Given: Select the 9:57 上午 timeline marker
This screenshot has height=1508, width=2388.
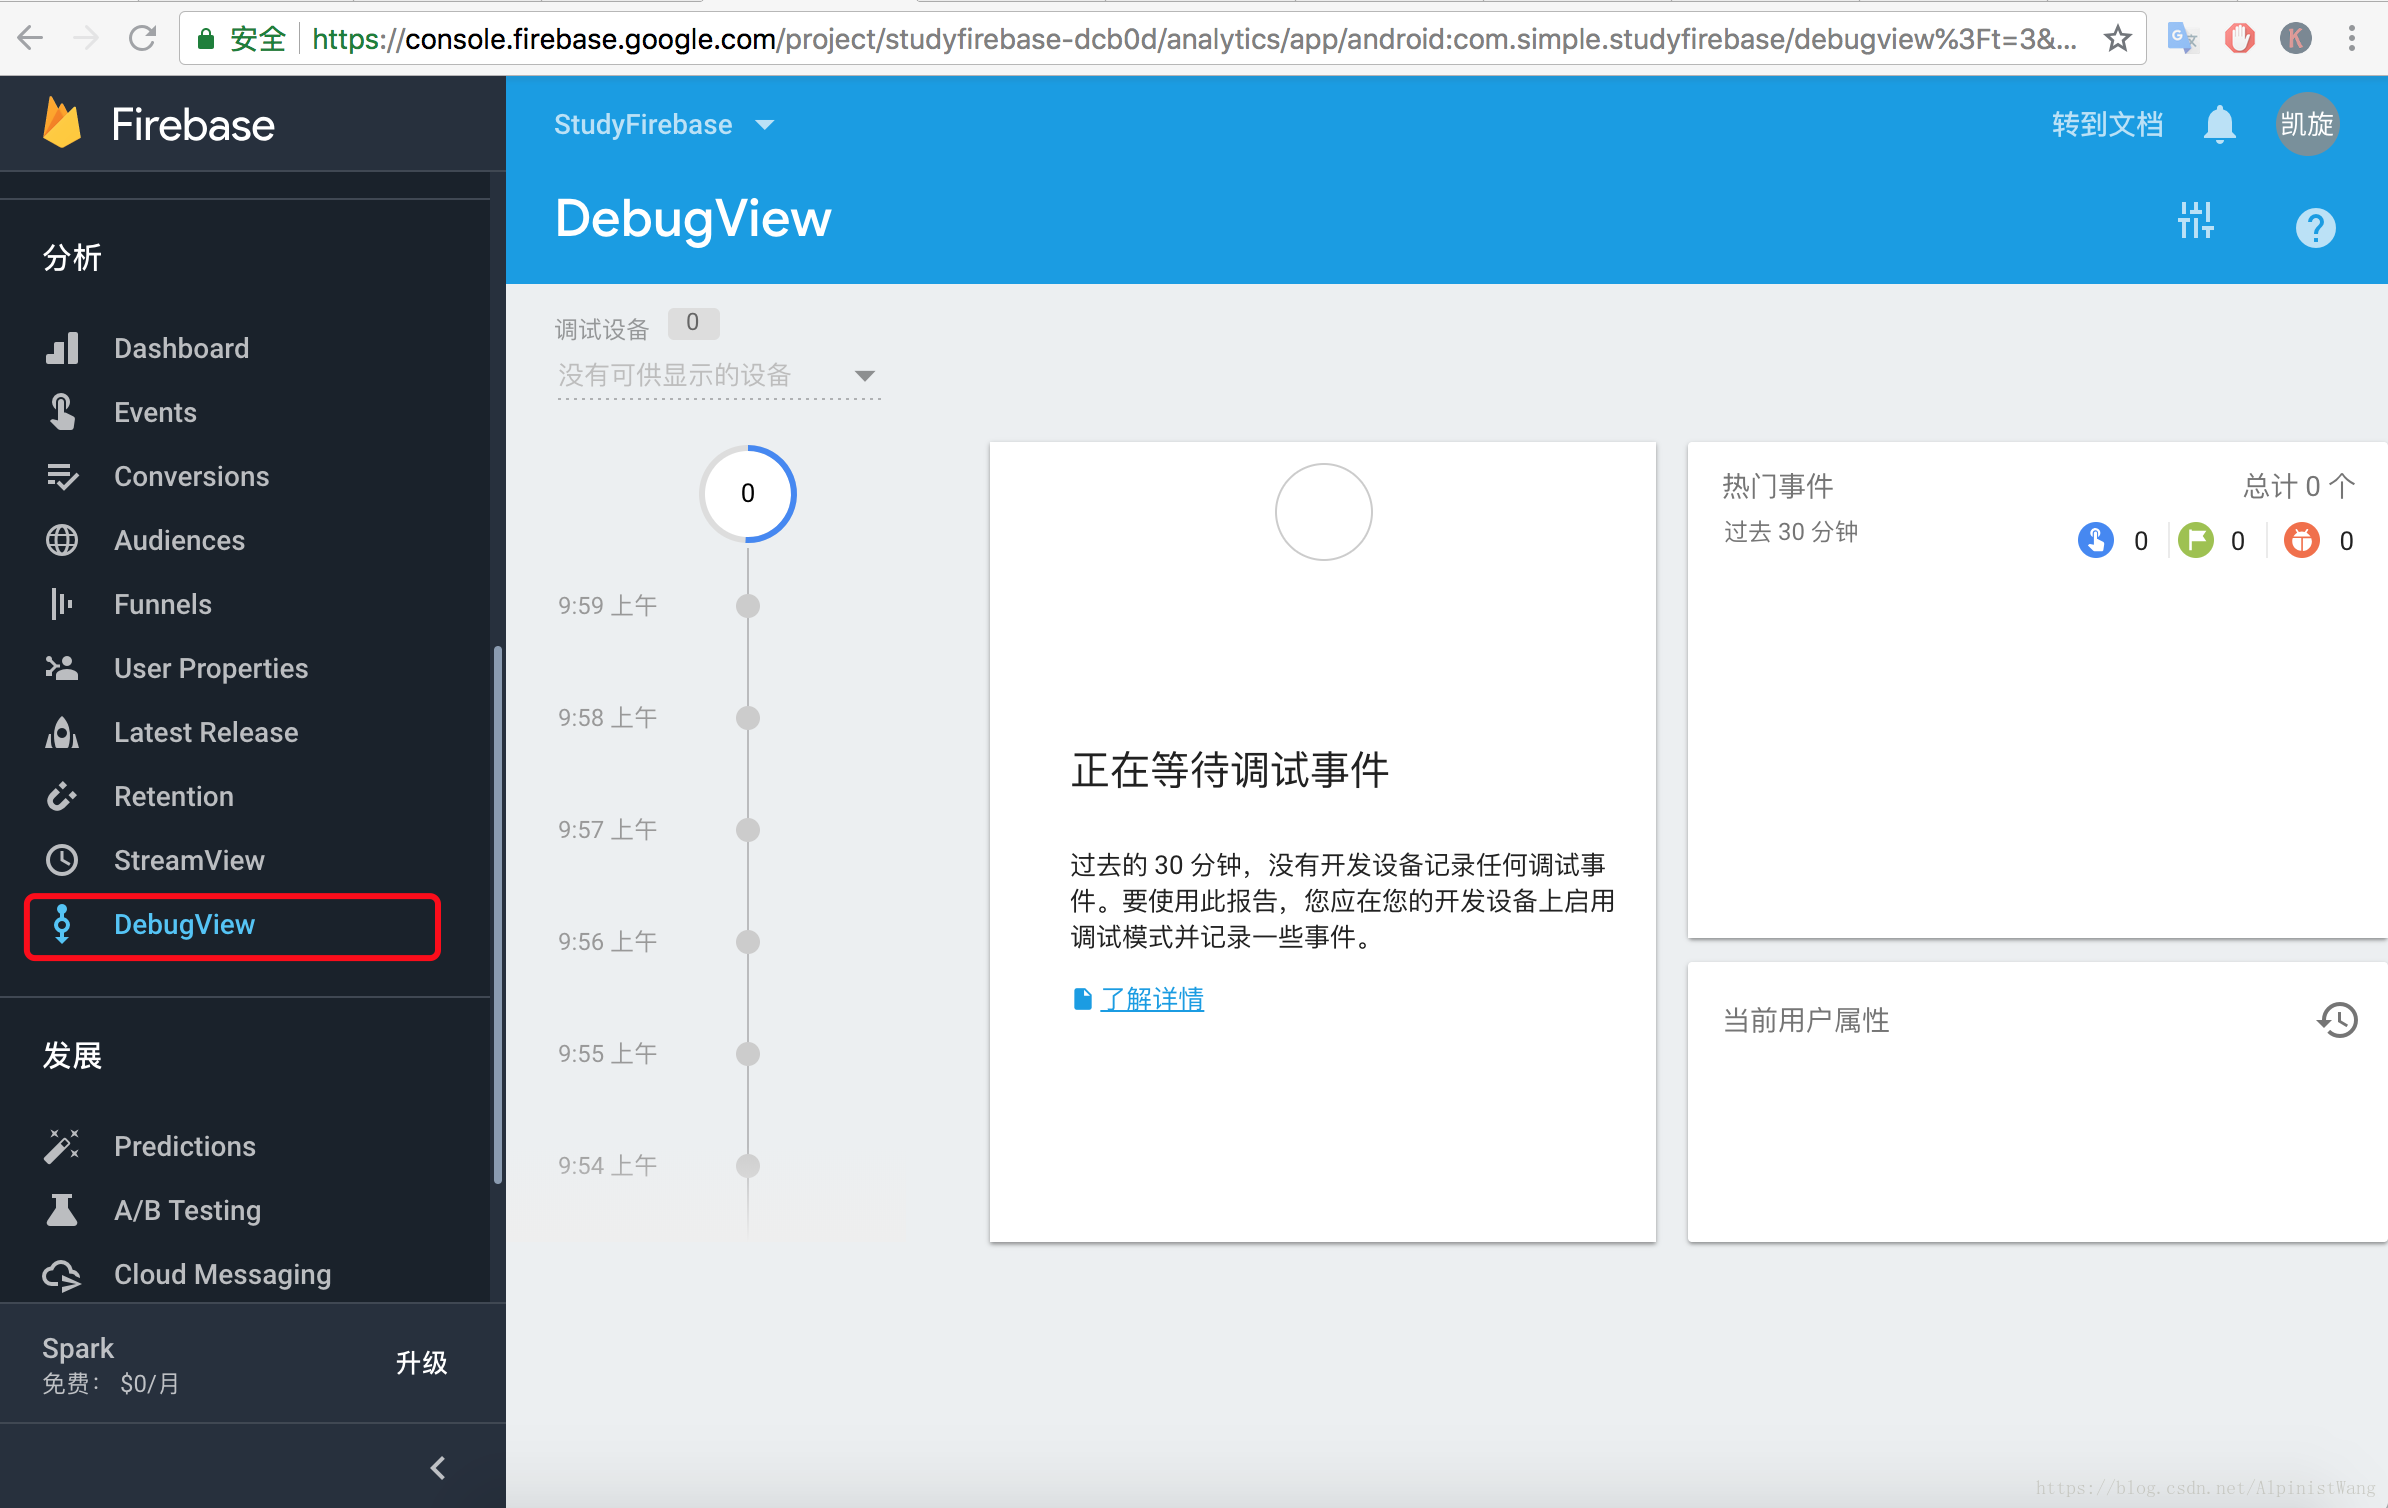Looking at the screenshot, I should pos(747,830).
